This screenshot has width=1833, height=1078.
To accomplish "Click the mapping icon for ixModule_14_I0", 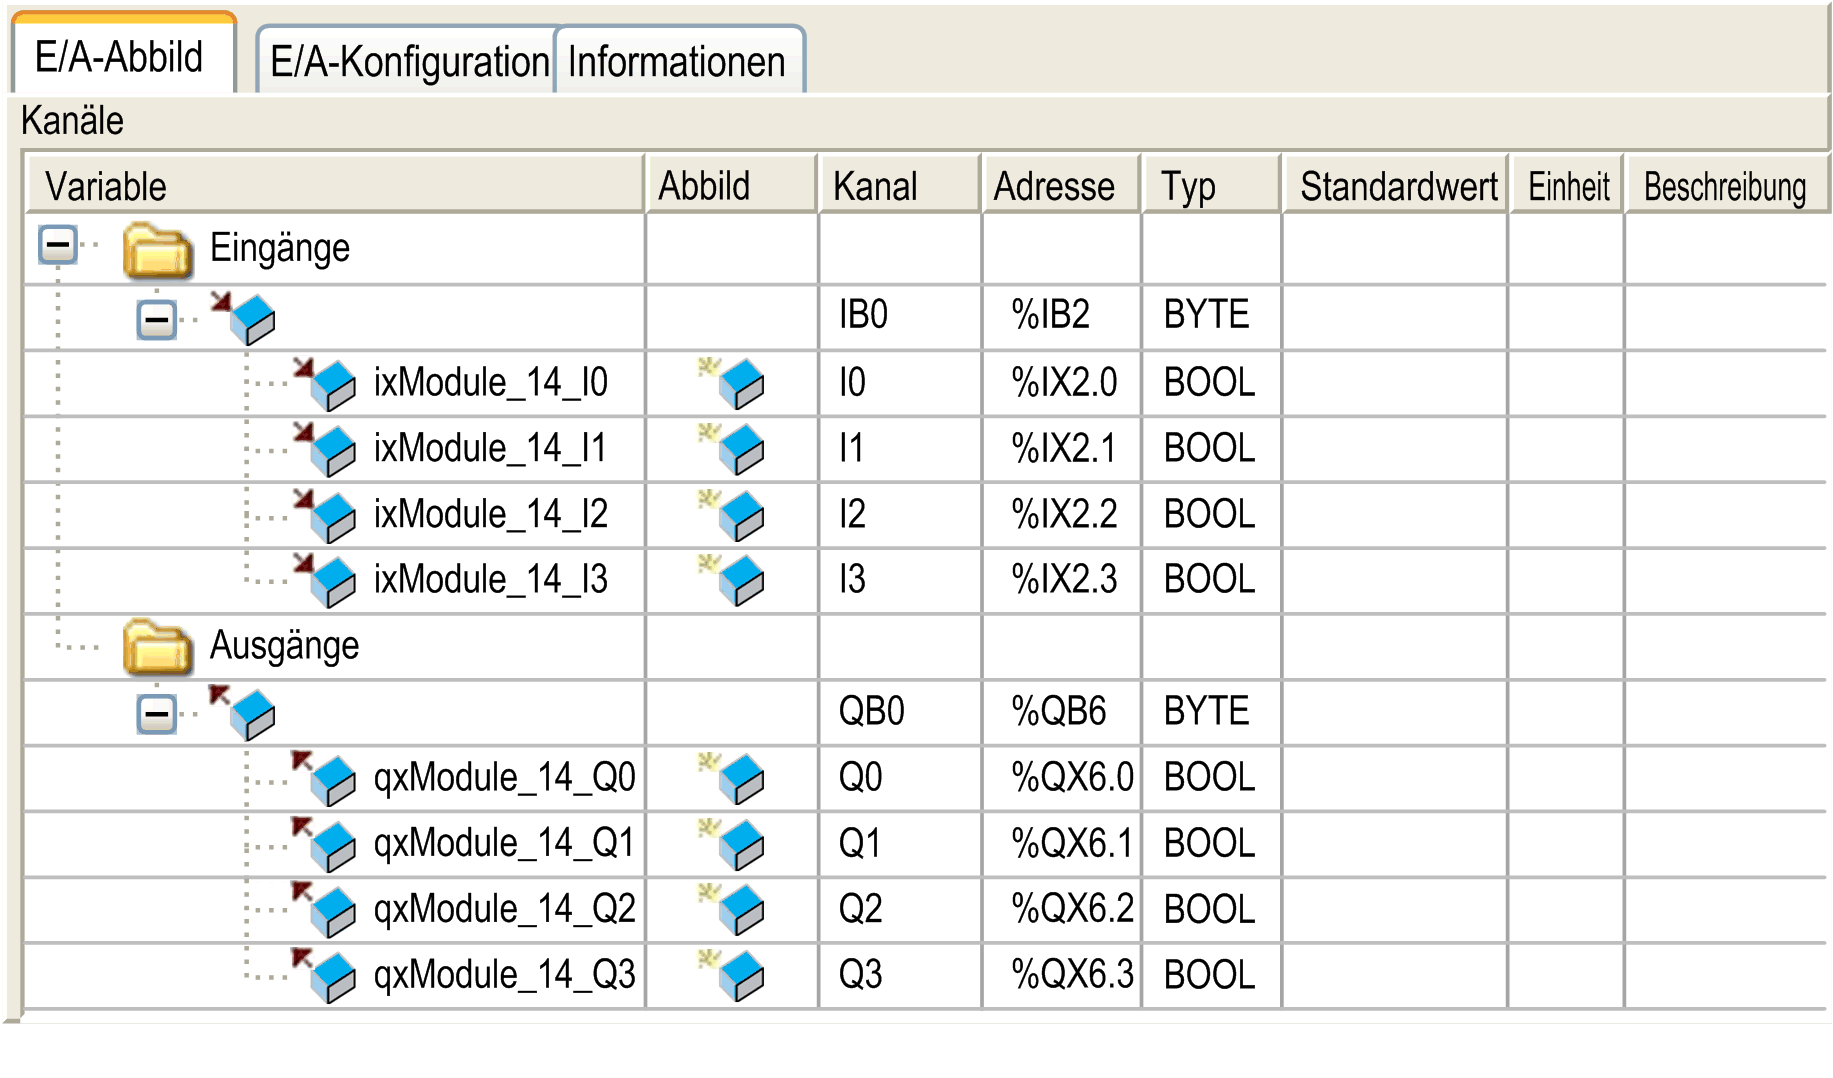I will click(x=733, y=383).
